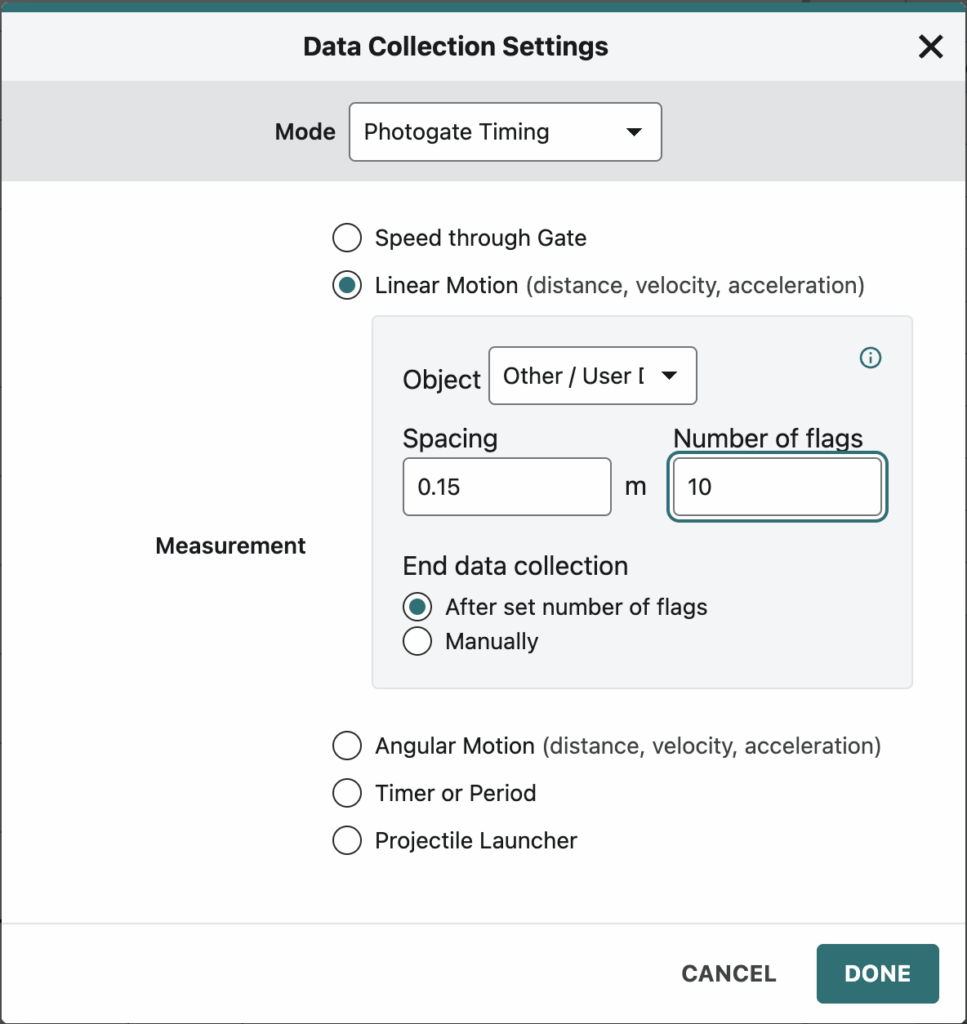967x1024 pixels.
Task: Click the DONE button
Action: pyautogui.click(x=877, y=973)
